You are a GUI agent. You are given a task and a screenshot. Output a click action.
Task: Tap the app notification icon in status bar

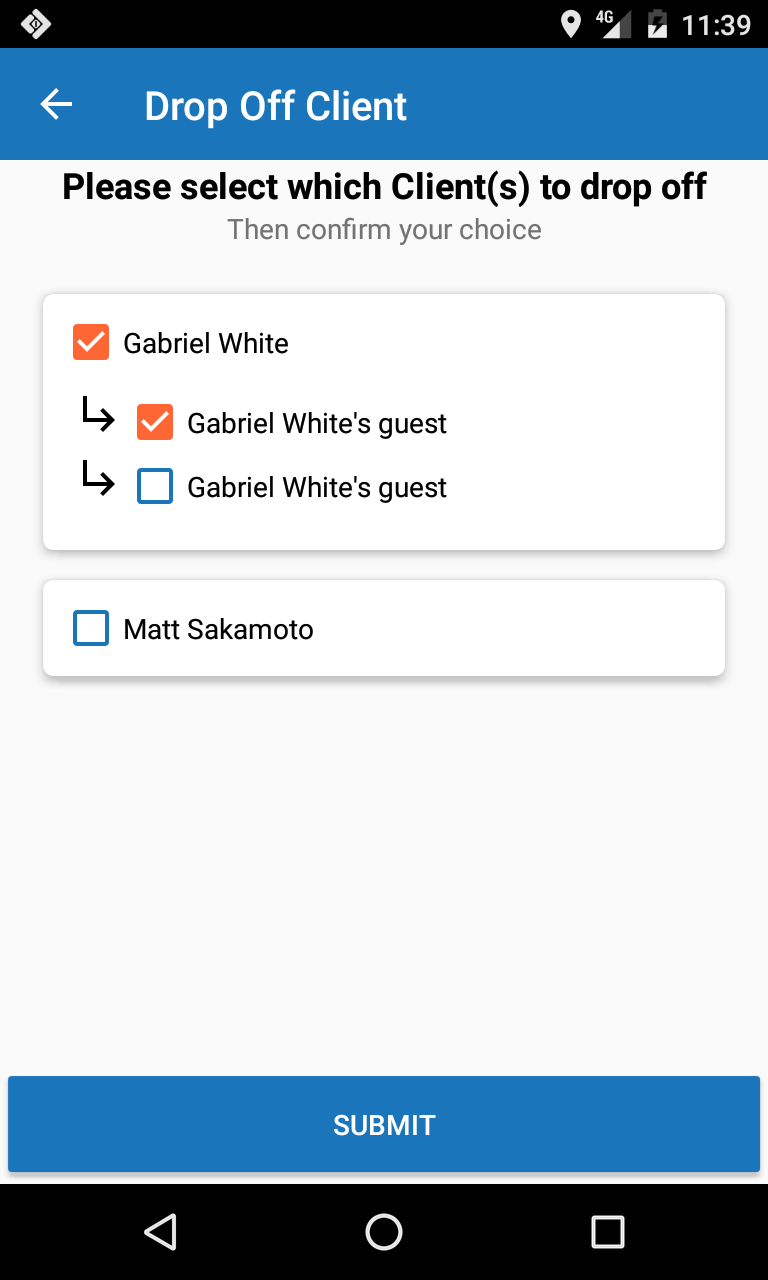point(36,24)
